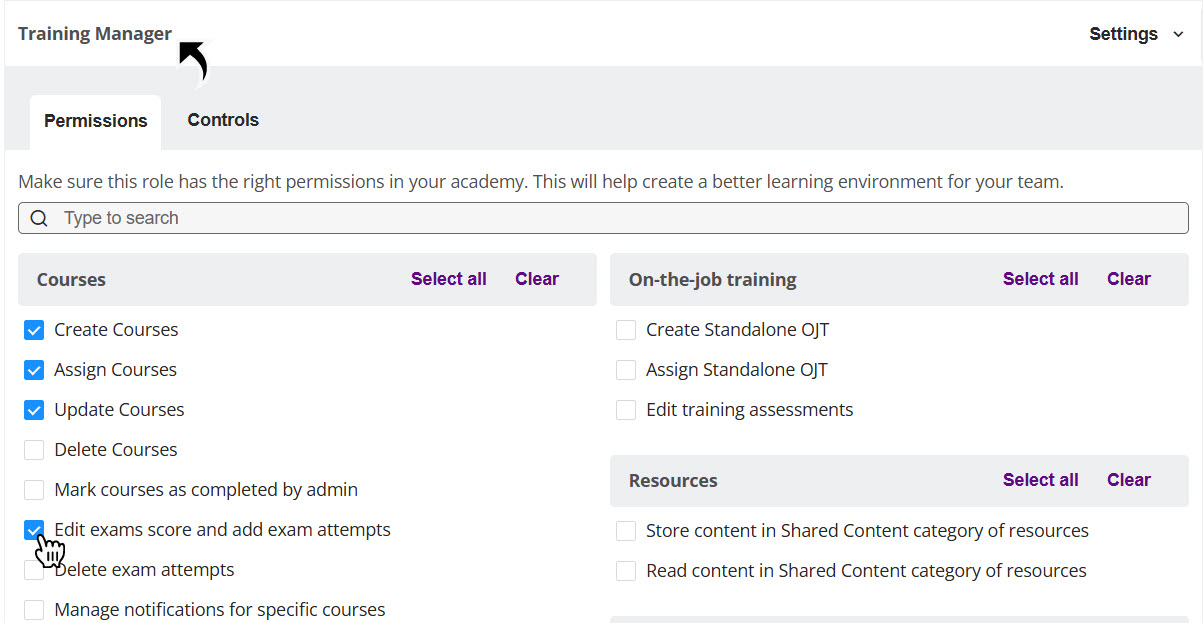Enable Store content in Shared Content
1203x623 pixels.
(x=626, y=531)
